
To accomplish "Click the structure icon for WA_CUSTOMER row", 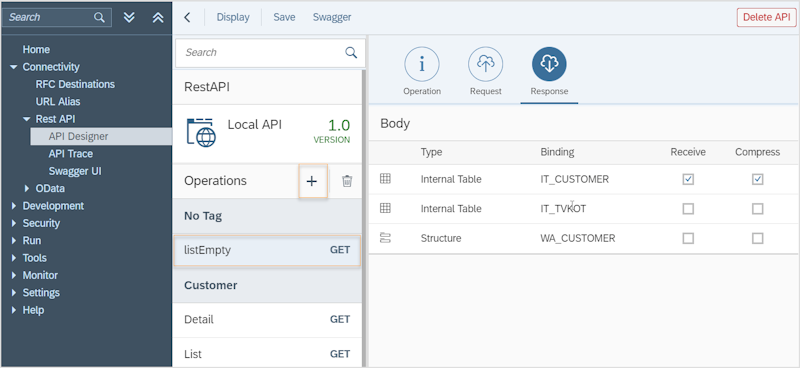I will [x=385, y=238].
